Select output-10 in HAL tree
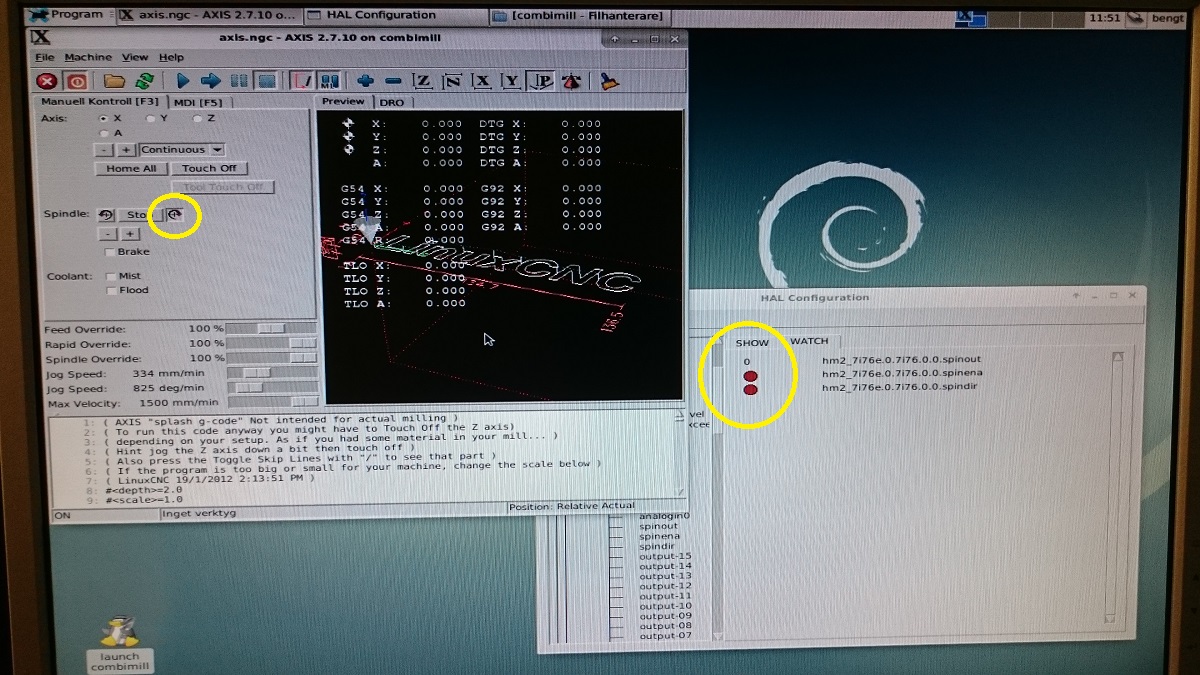This screenshot has width=1200, height=675. point(665,606)
